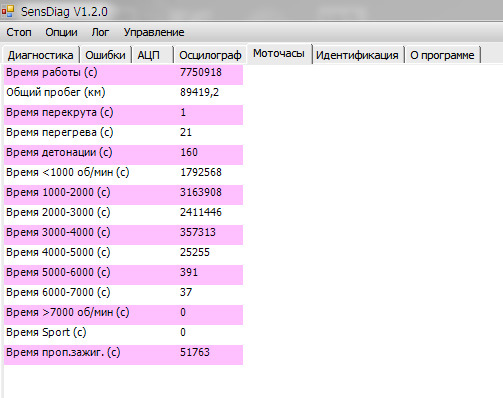Screen dimensions: 503x398
Task: Click the value 391
Action: coord(189,272)
